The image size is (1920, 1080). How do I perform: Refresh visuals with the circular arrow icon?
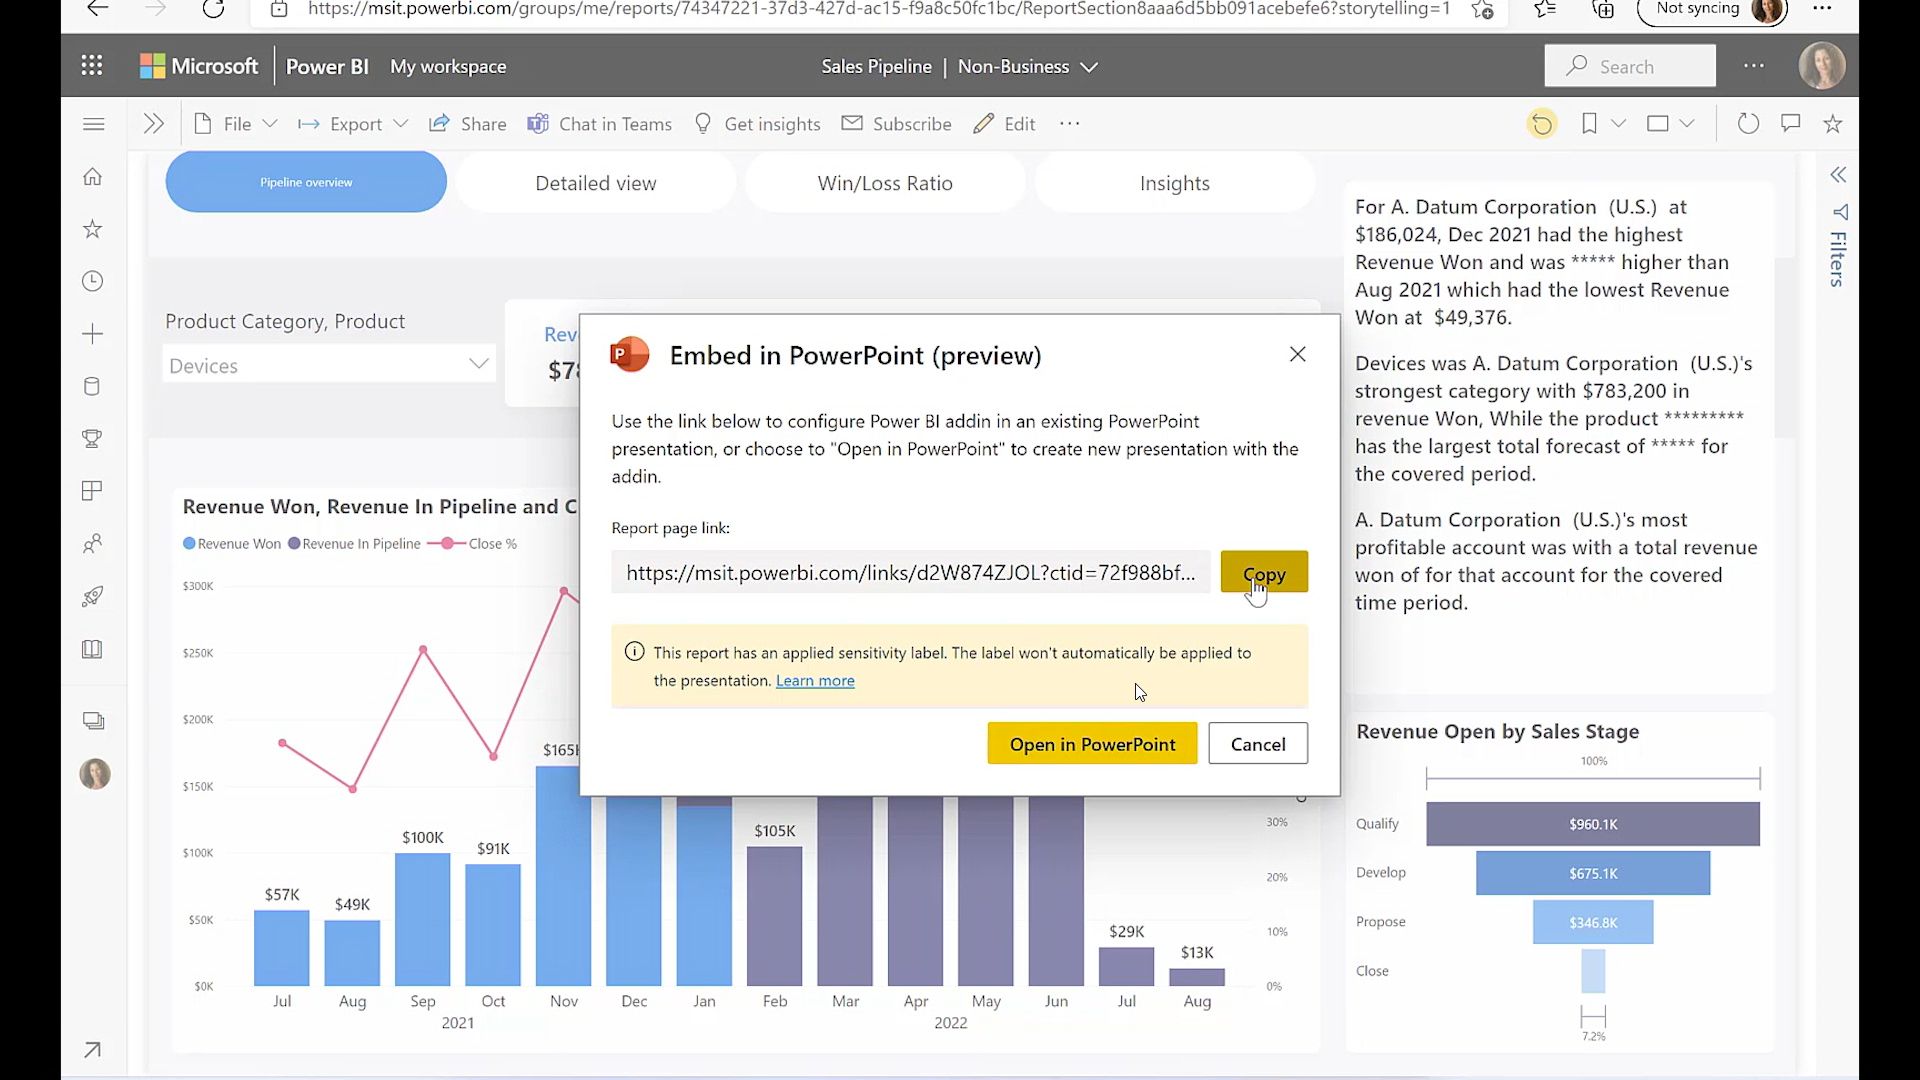[1748, 124]
